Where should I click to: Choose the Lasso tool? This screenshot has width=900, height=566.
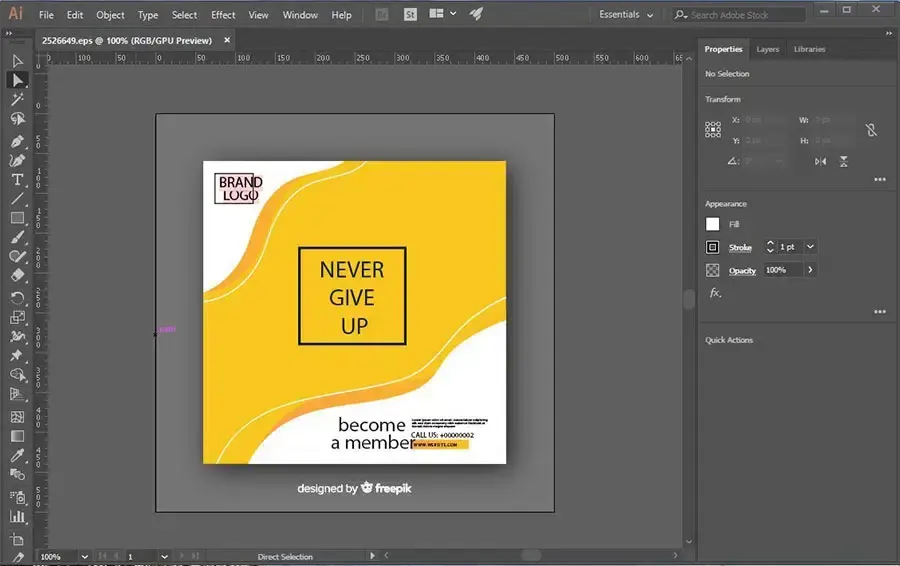coord(17,119)
